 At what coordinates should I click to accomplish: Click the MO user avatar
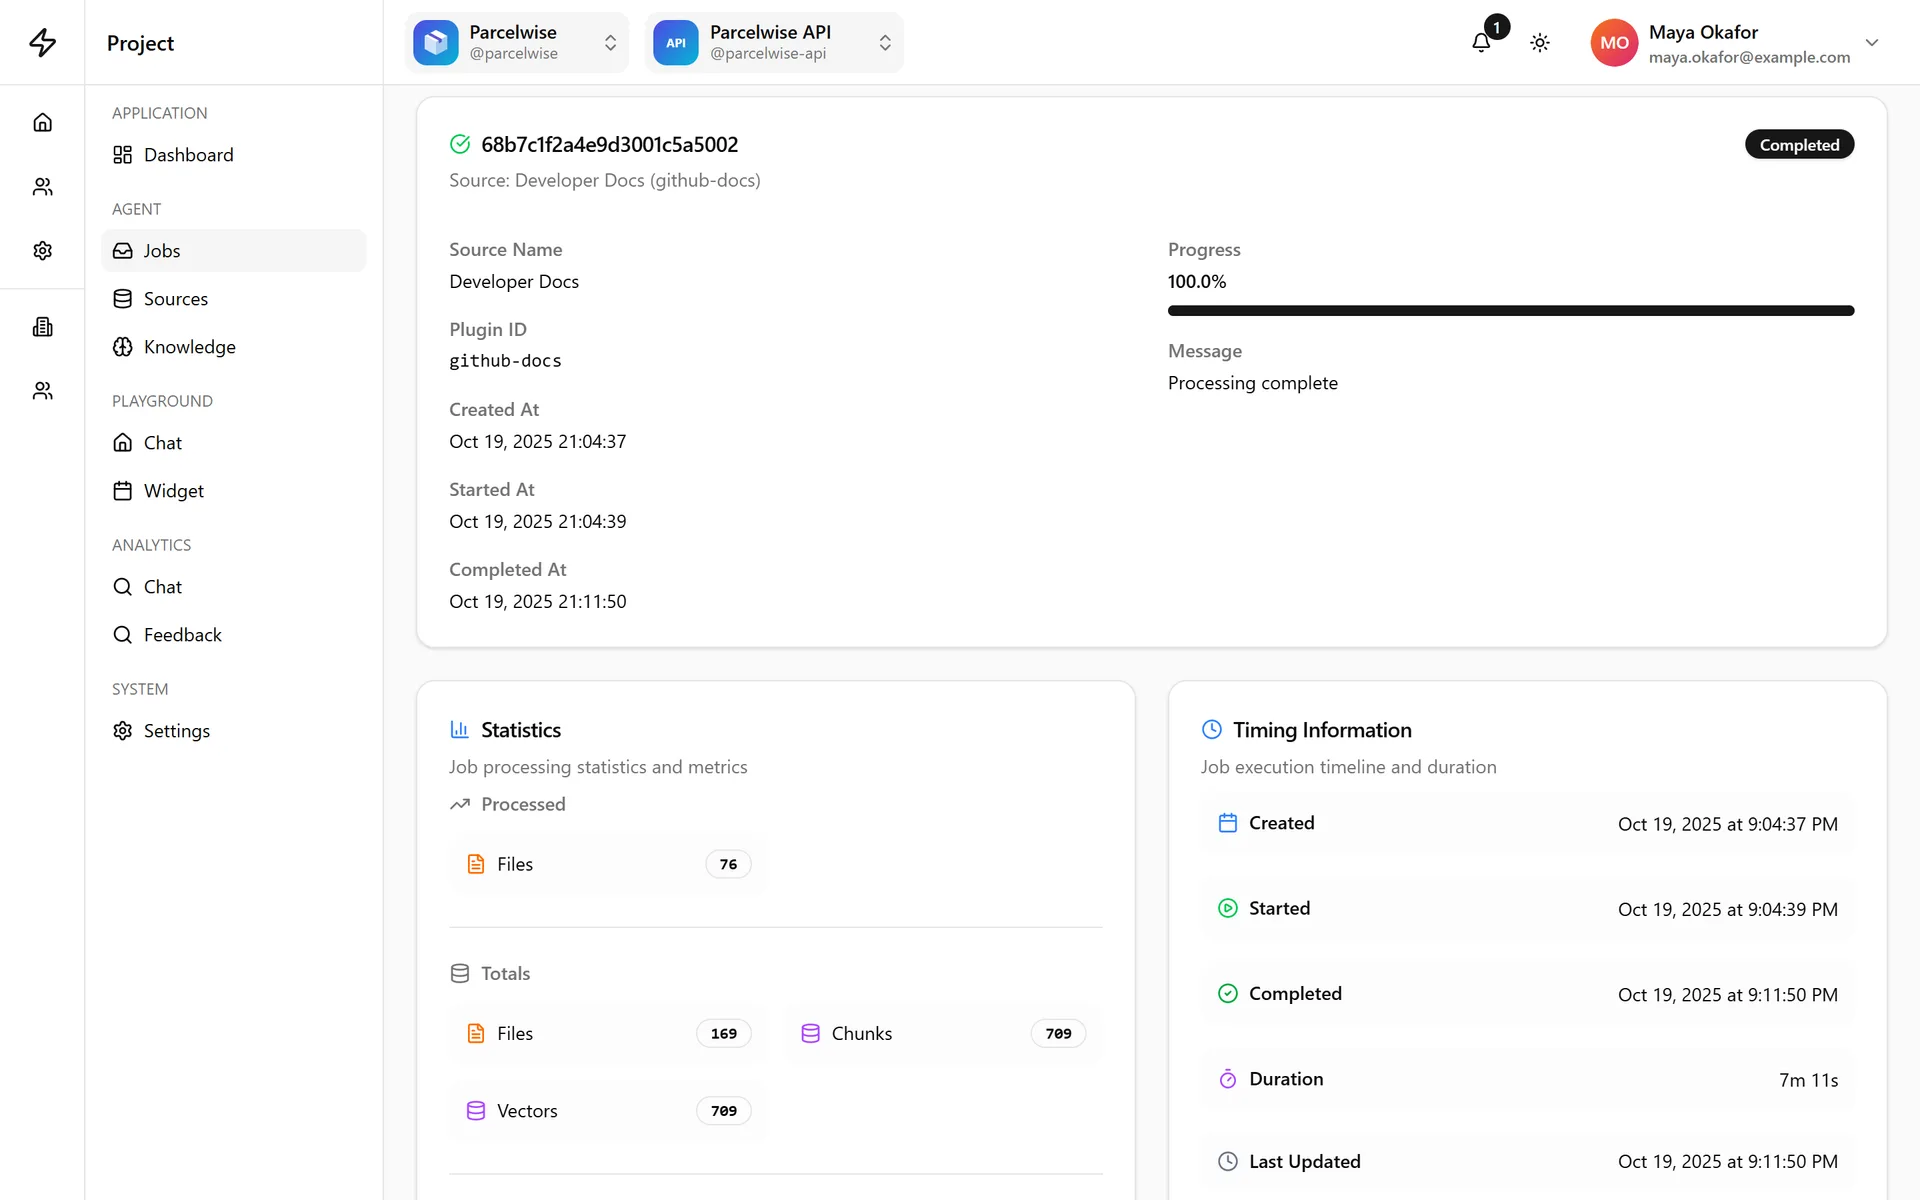pyautogui.click(x=1614, y=43)
